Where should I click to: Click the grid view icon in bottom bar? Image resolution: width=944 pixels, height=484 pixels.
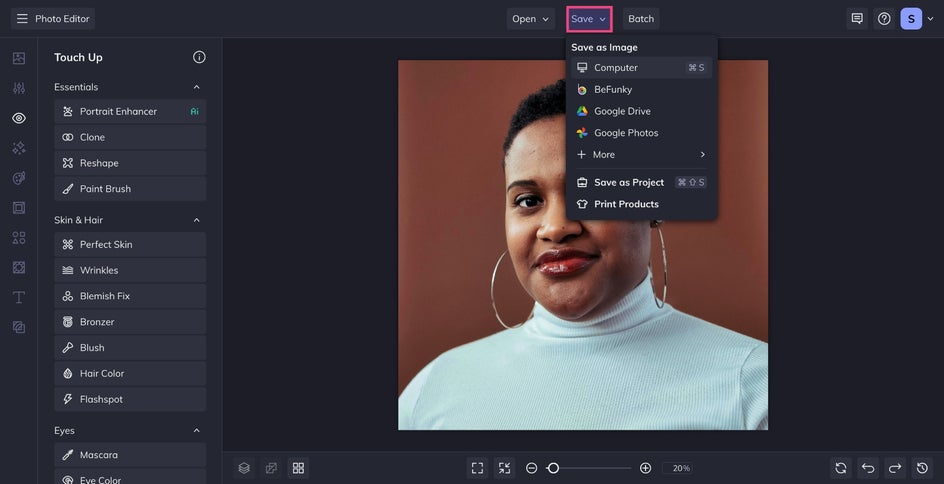(298, 468)
